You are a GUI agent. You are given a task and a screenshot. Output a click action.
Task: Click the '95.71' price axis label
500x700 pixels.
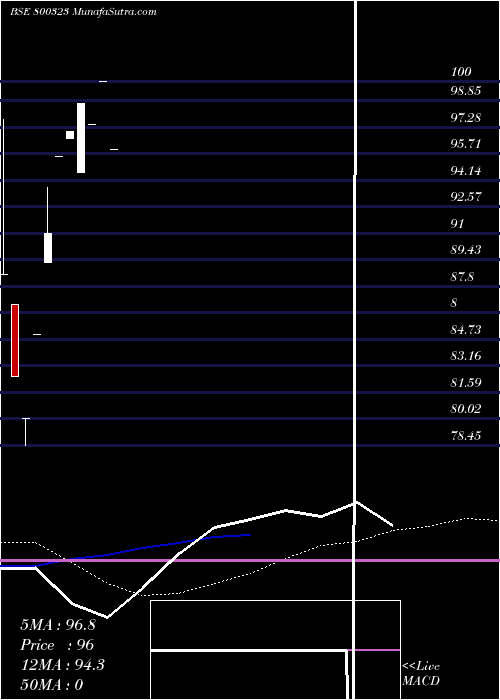coord(466,144)
